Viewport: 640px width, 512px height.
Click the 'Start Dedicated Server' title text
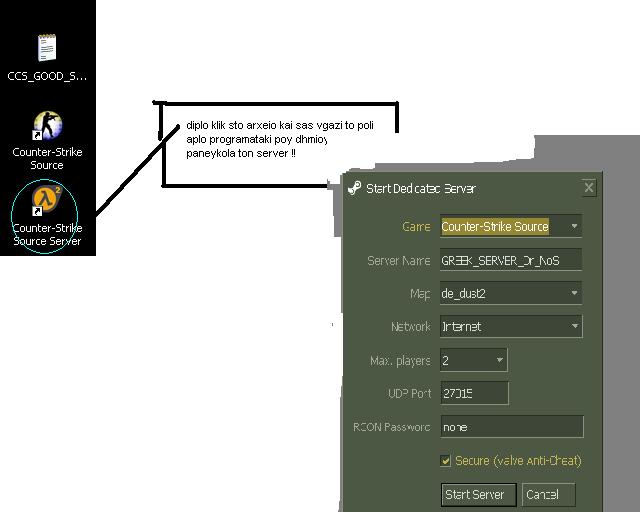pos(421,189)
